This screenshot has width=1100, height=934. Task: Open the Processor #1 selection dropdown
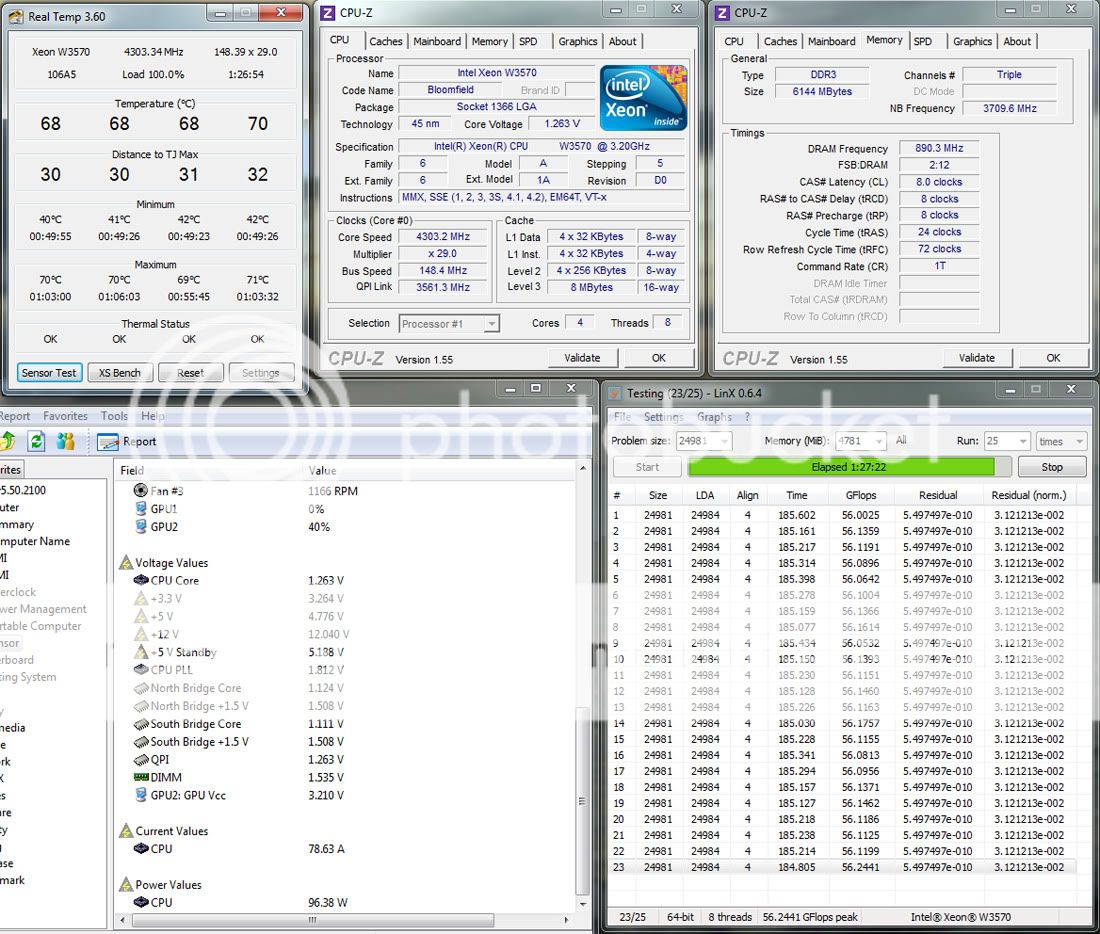[x=492, y=324]
